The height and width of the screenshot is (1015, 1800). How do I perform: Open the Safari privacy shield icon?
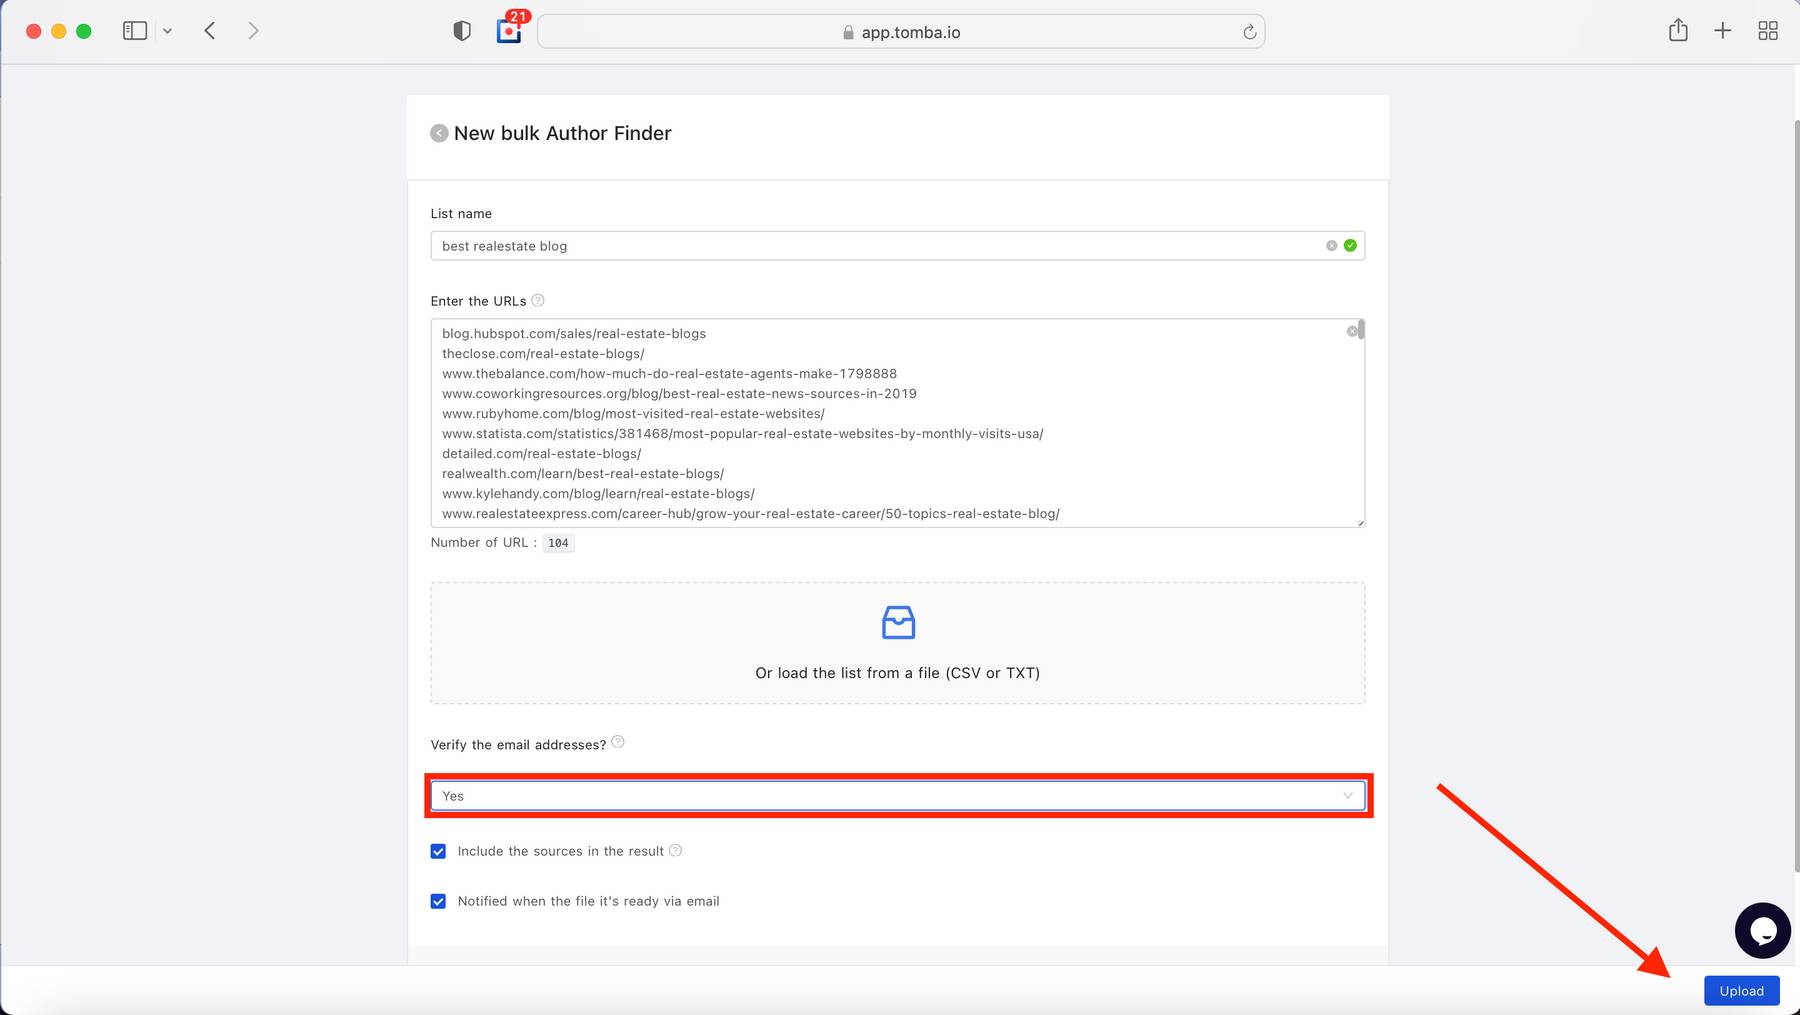click(462, 31)
